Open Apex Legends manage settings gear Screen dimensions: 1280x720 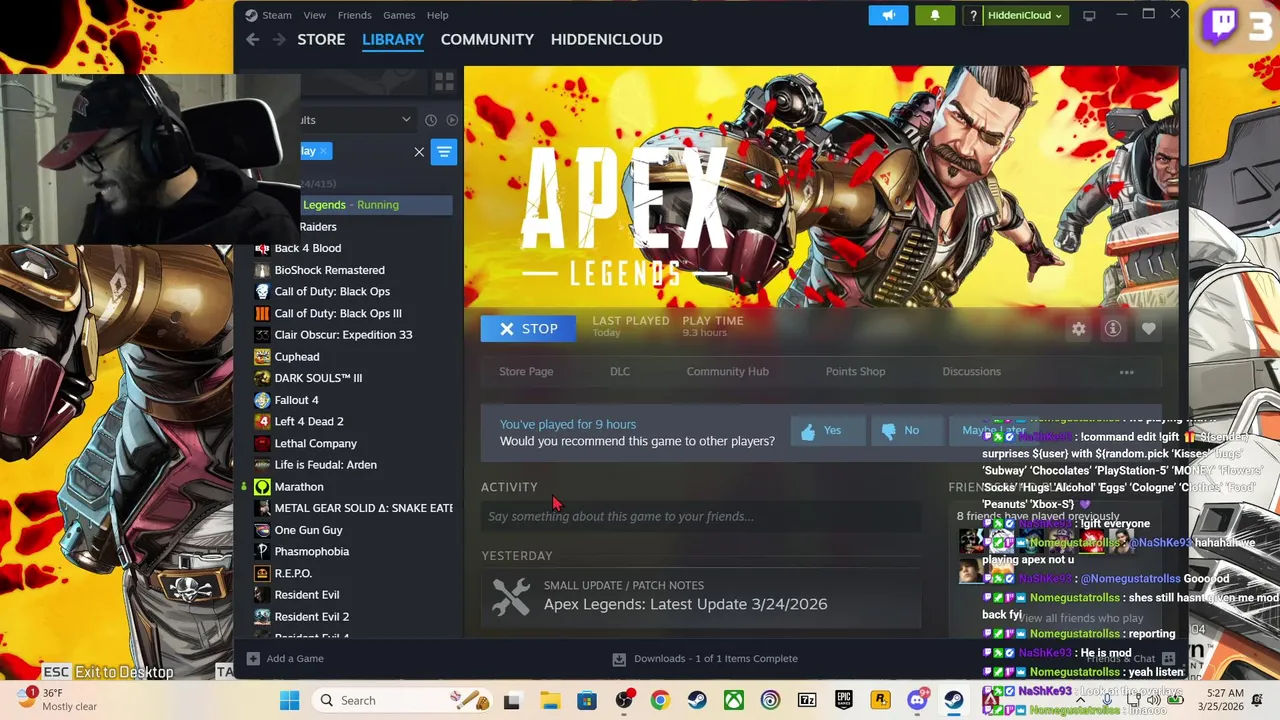pos(1078,329)
